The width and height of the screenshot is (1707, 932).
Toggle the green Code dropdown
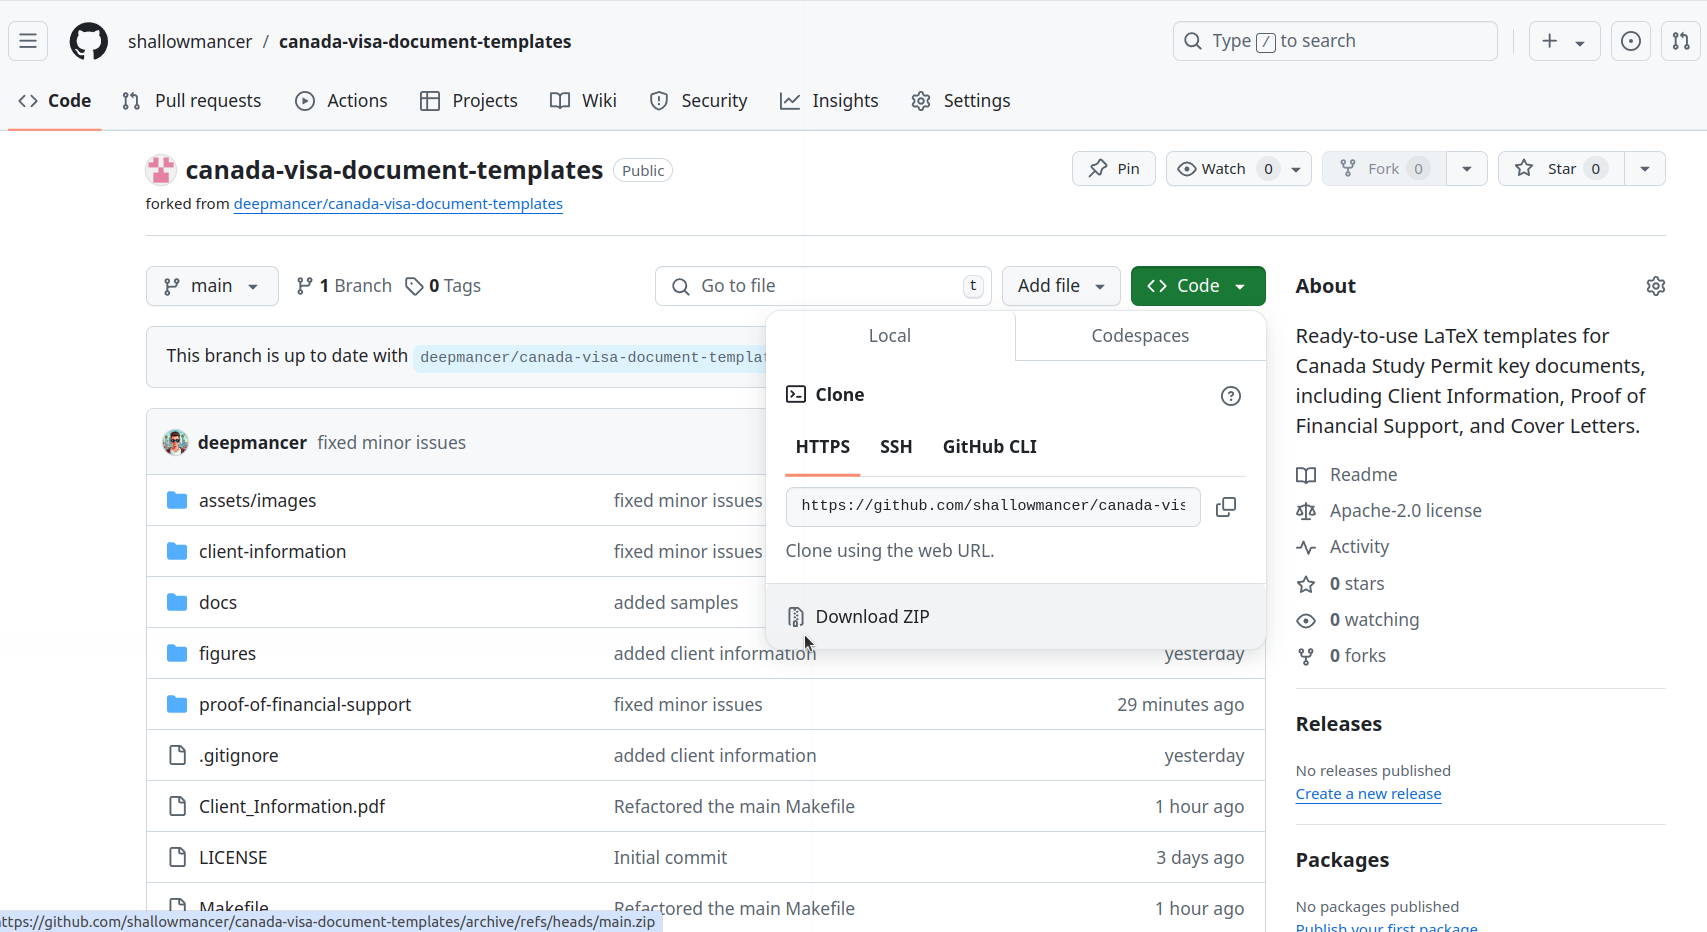1198,286
